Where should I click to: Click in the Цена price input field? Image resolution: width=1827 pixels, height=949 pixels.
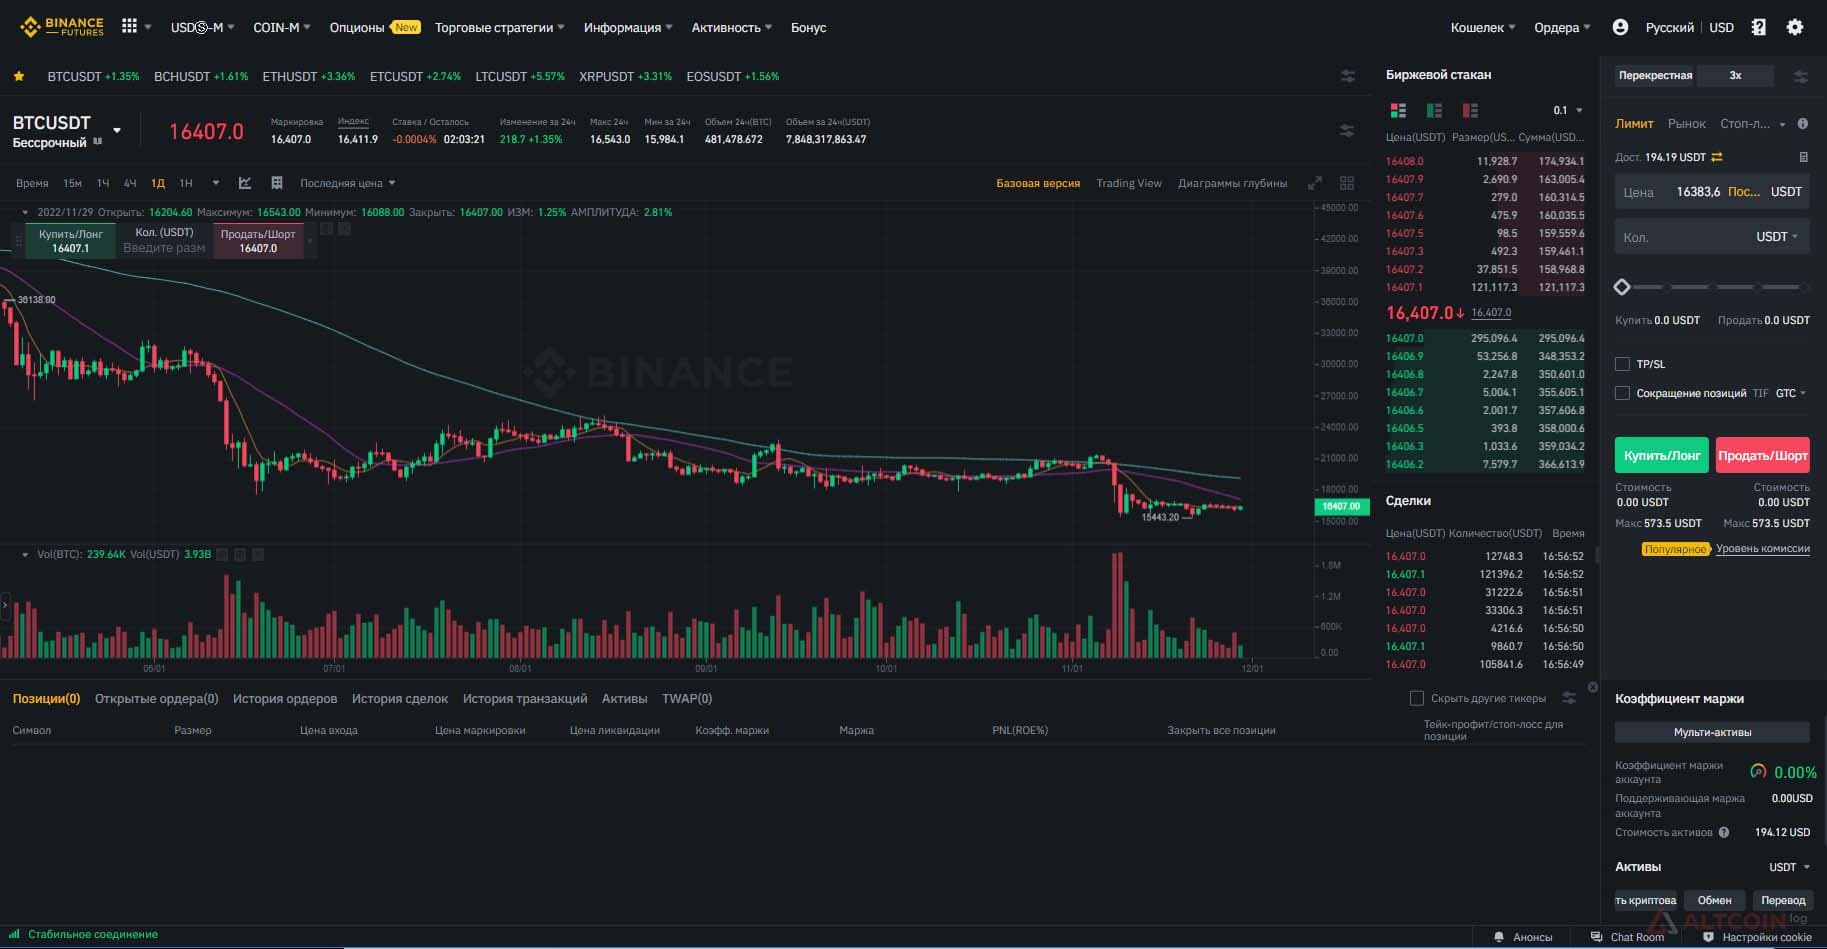point(1712,192)
